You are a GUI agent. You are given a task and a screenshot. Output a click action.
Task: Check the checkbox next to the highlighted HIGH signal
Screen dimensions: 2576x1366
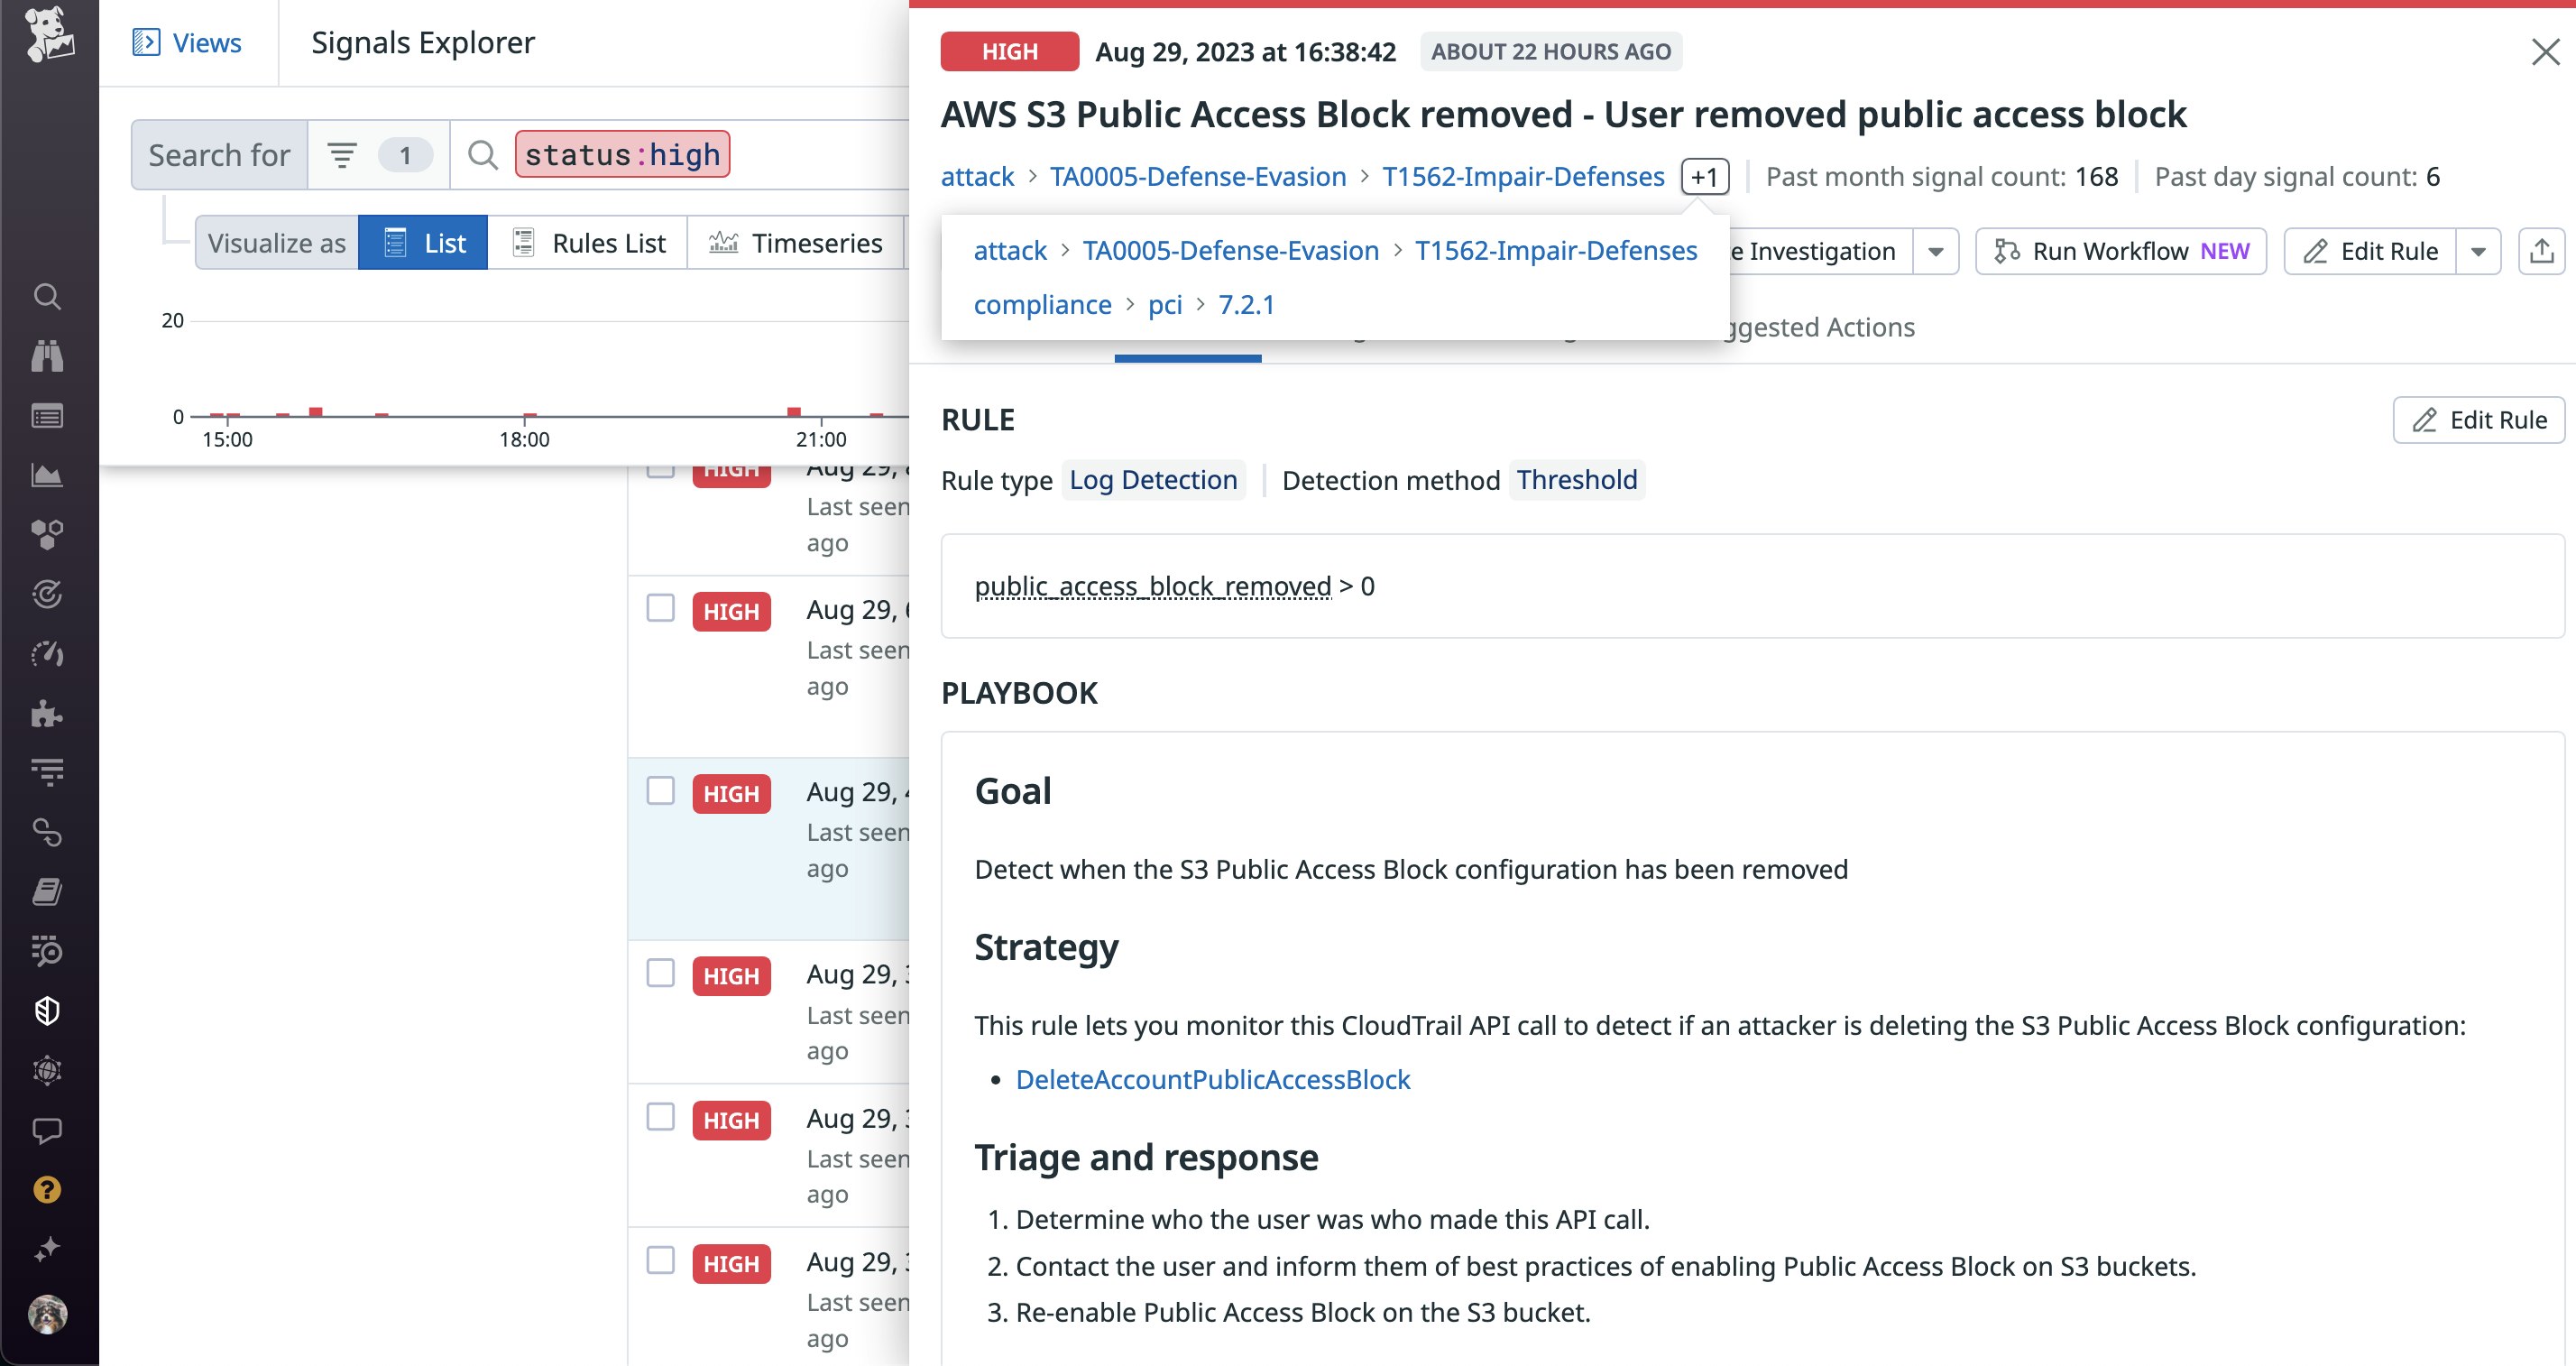coord(663,791)
